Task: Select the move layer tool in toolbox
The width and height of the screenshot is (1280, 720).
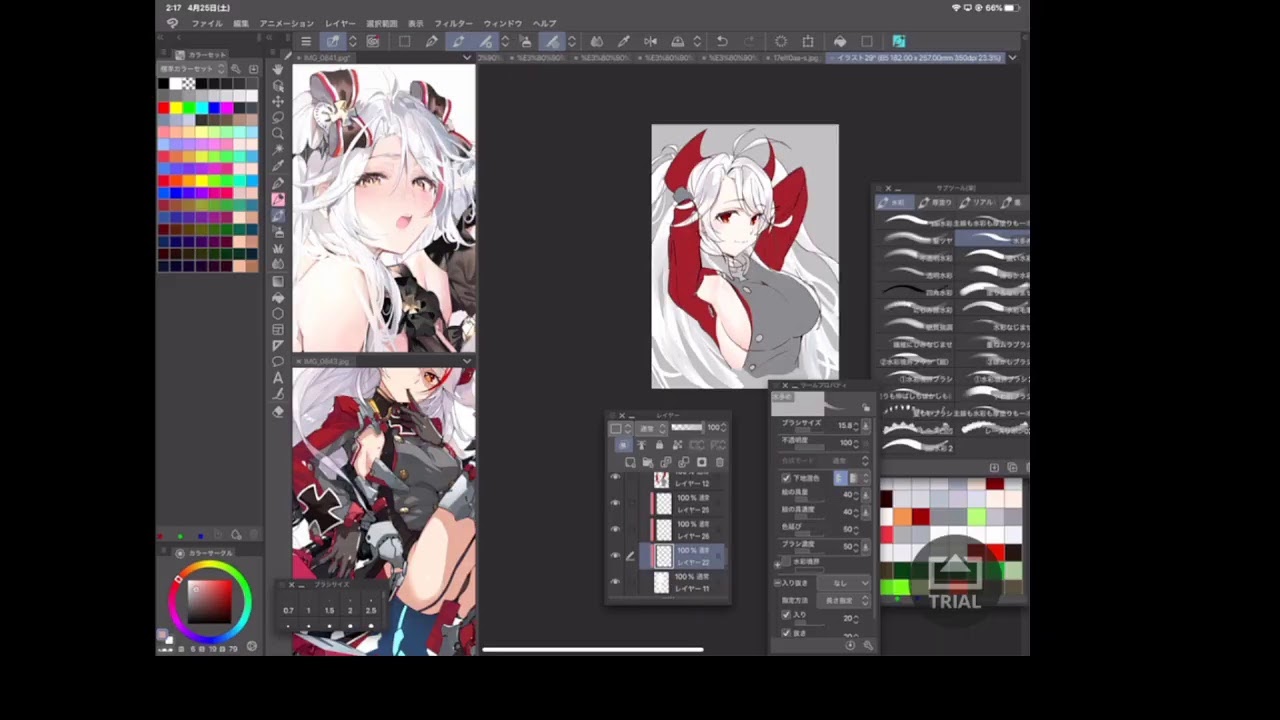Action: pos(278,102)
